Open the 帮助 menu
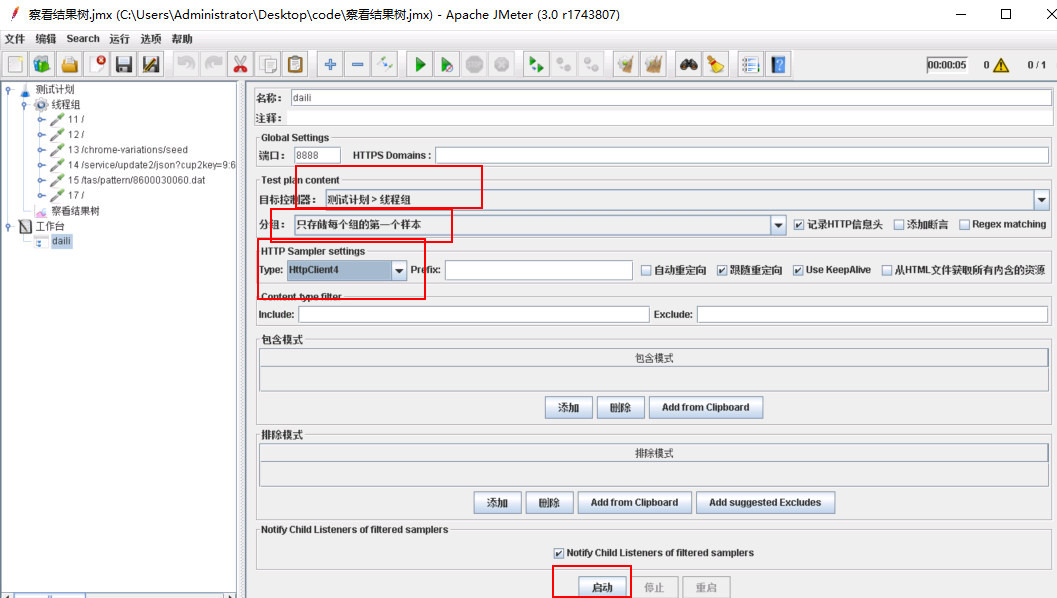The height and width of the screenshot is (598, 1057). 181,39
